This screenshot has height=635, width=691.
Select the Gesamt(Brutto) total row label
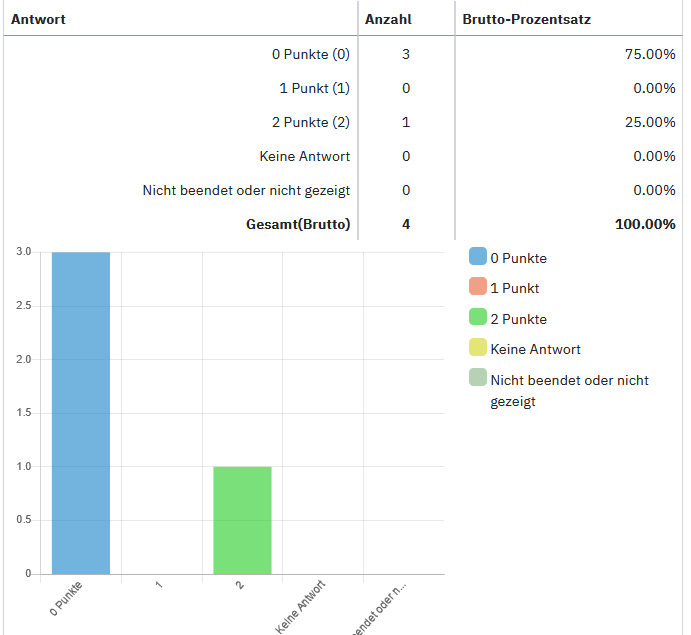298,224
